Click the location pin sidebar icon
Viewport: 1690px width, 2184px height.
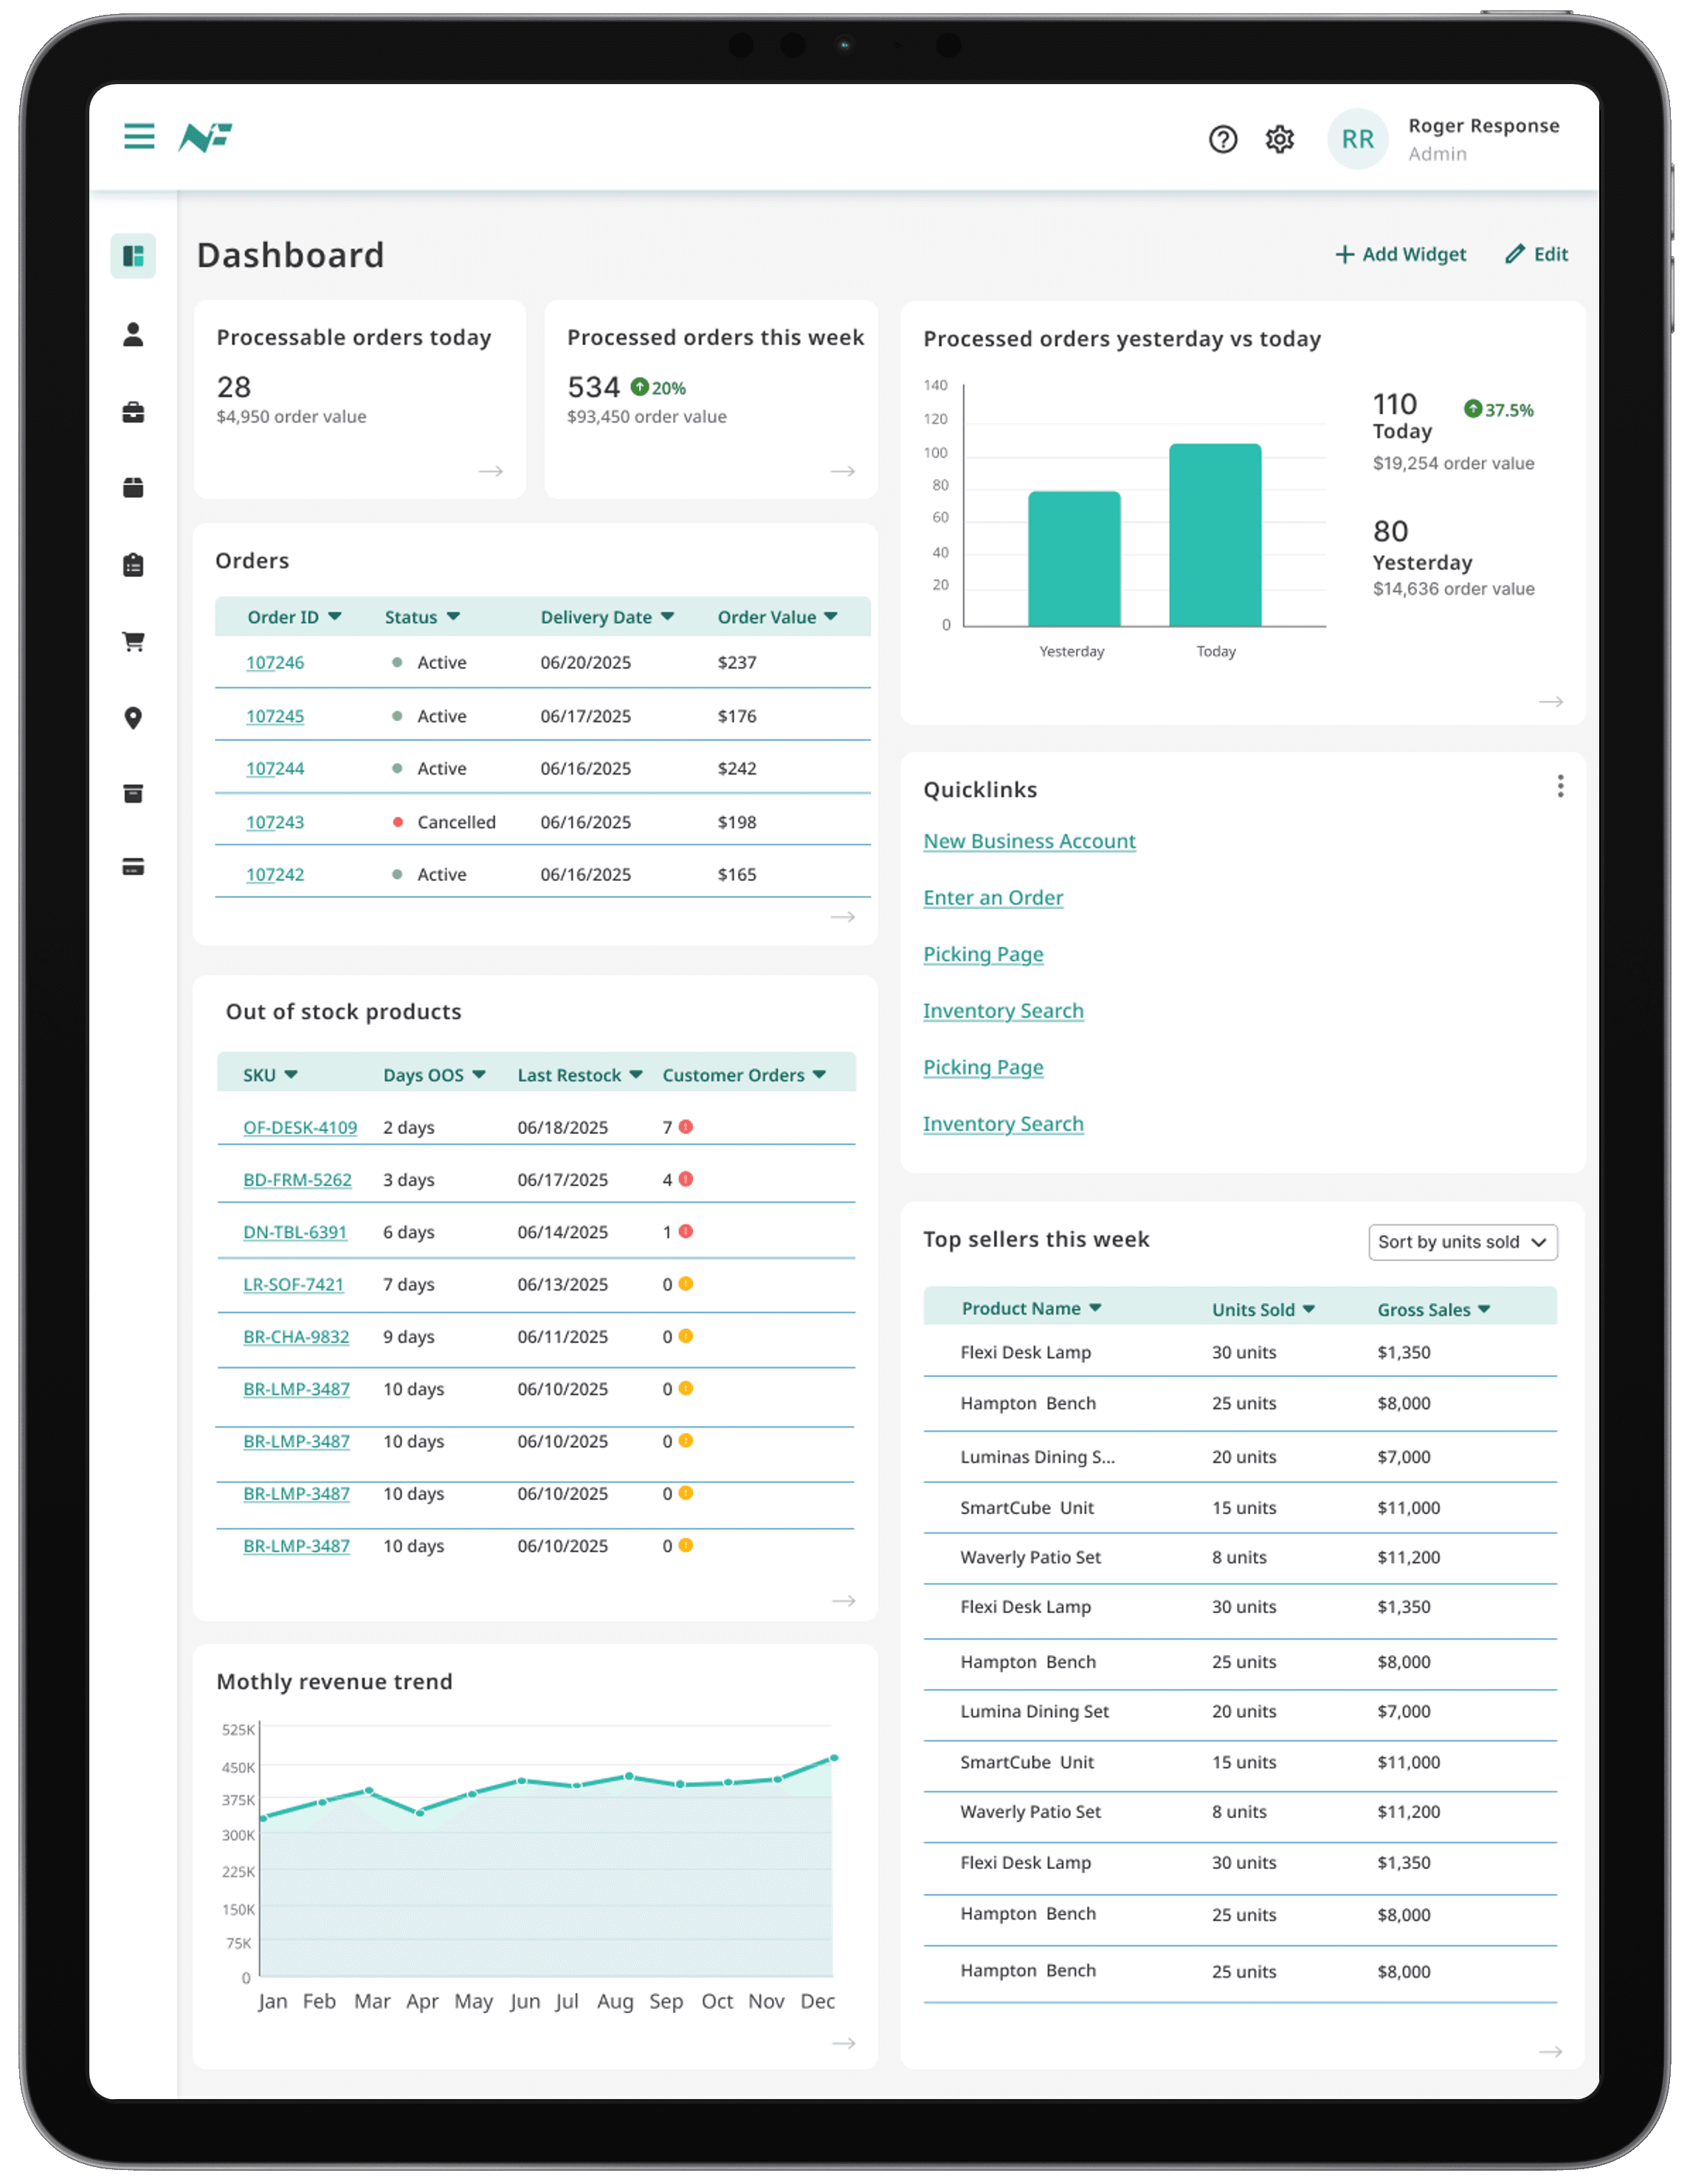click(133, 718)
